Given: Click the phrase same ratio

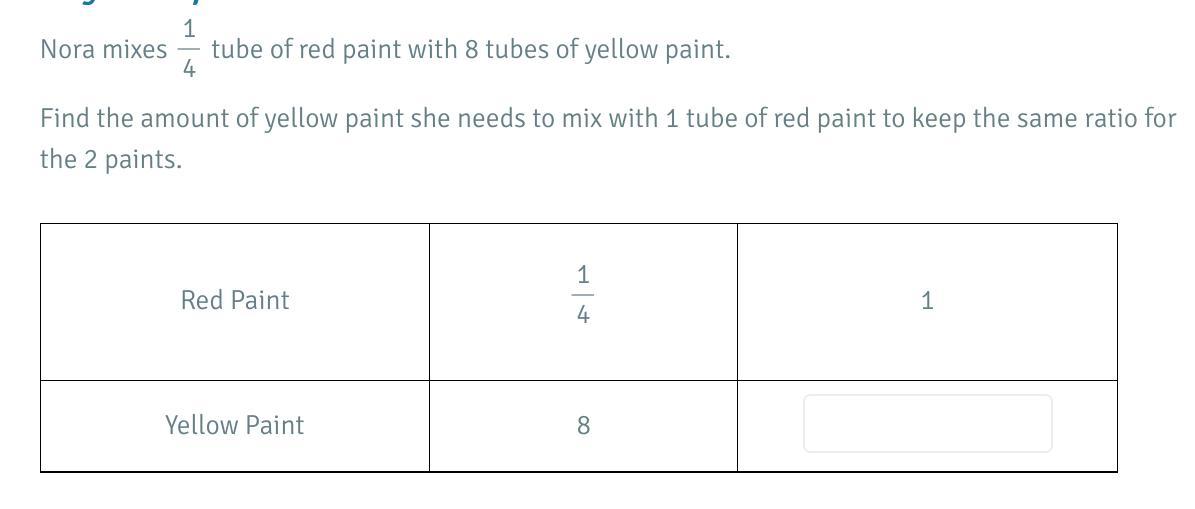Looking at the screenshot, I should point(1086,119).
